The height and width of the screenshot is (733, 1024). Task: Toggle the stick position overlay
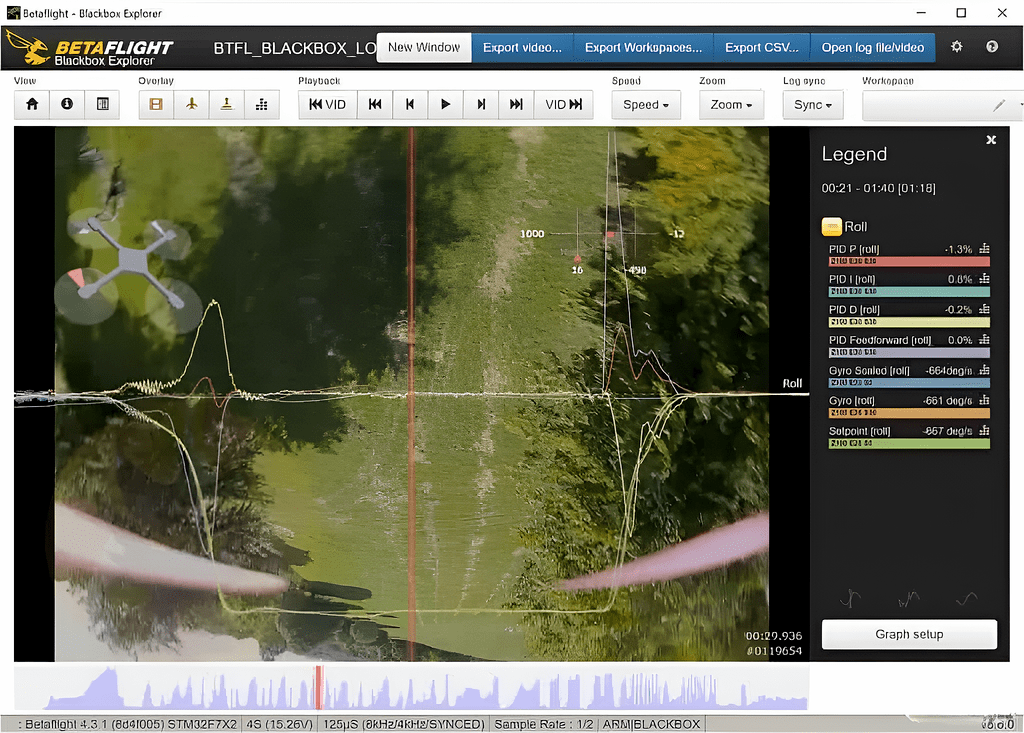pos(227,104)
